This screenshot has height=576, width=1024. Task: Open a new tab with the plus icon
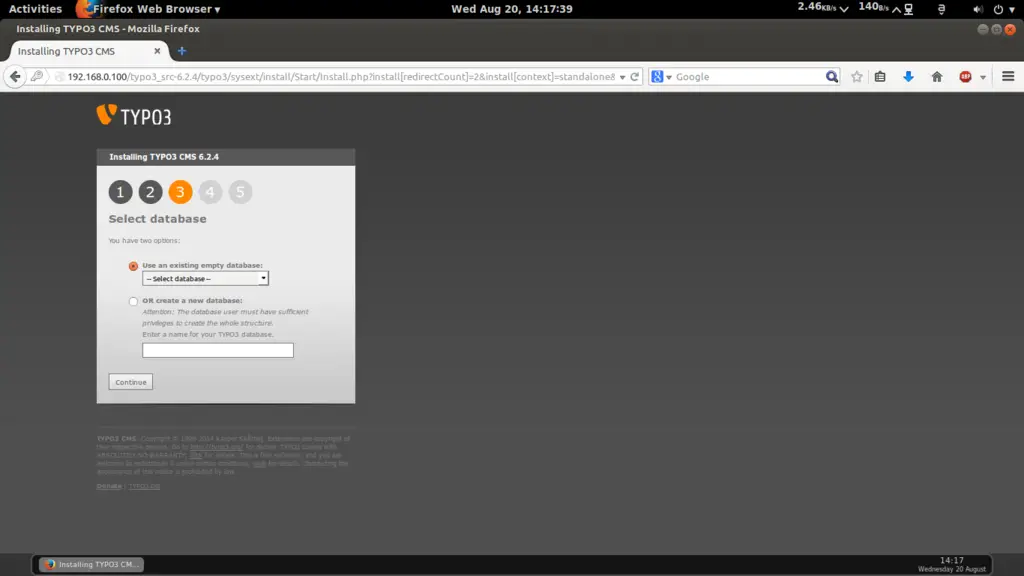pos(182,51)
